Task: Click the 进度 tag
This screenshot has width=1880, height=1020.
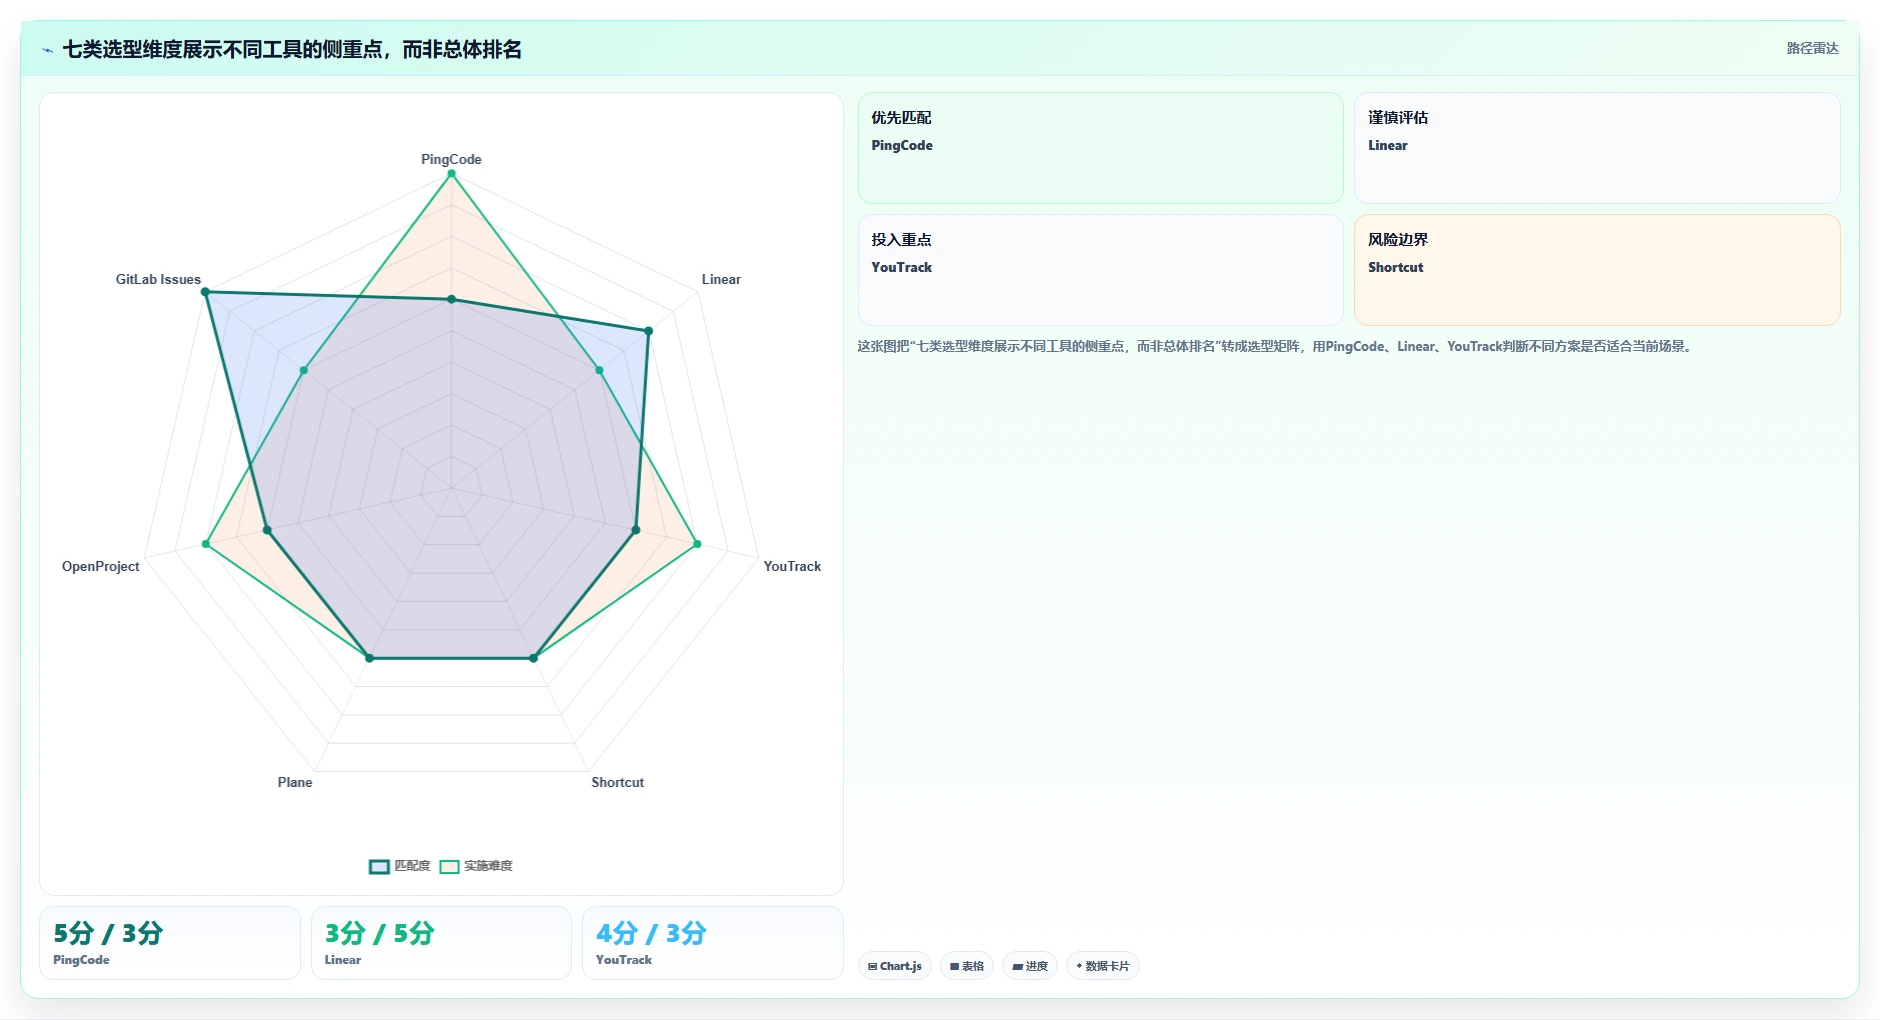Action: tap(1030, 966)
